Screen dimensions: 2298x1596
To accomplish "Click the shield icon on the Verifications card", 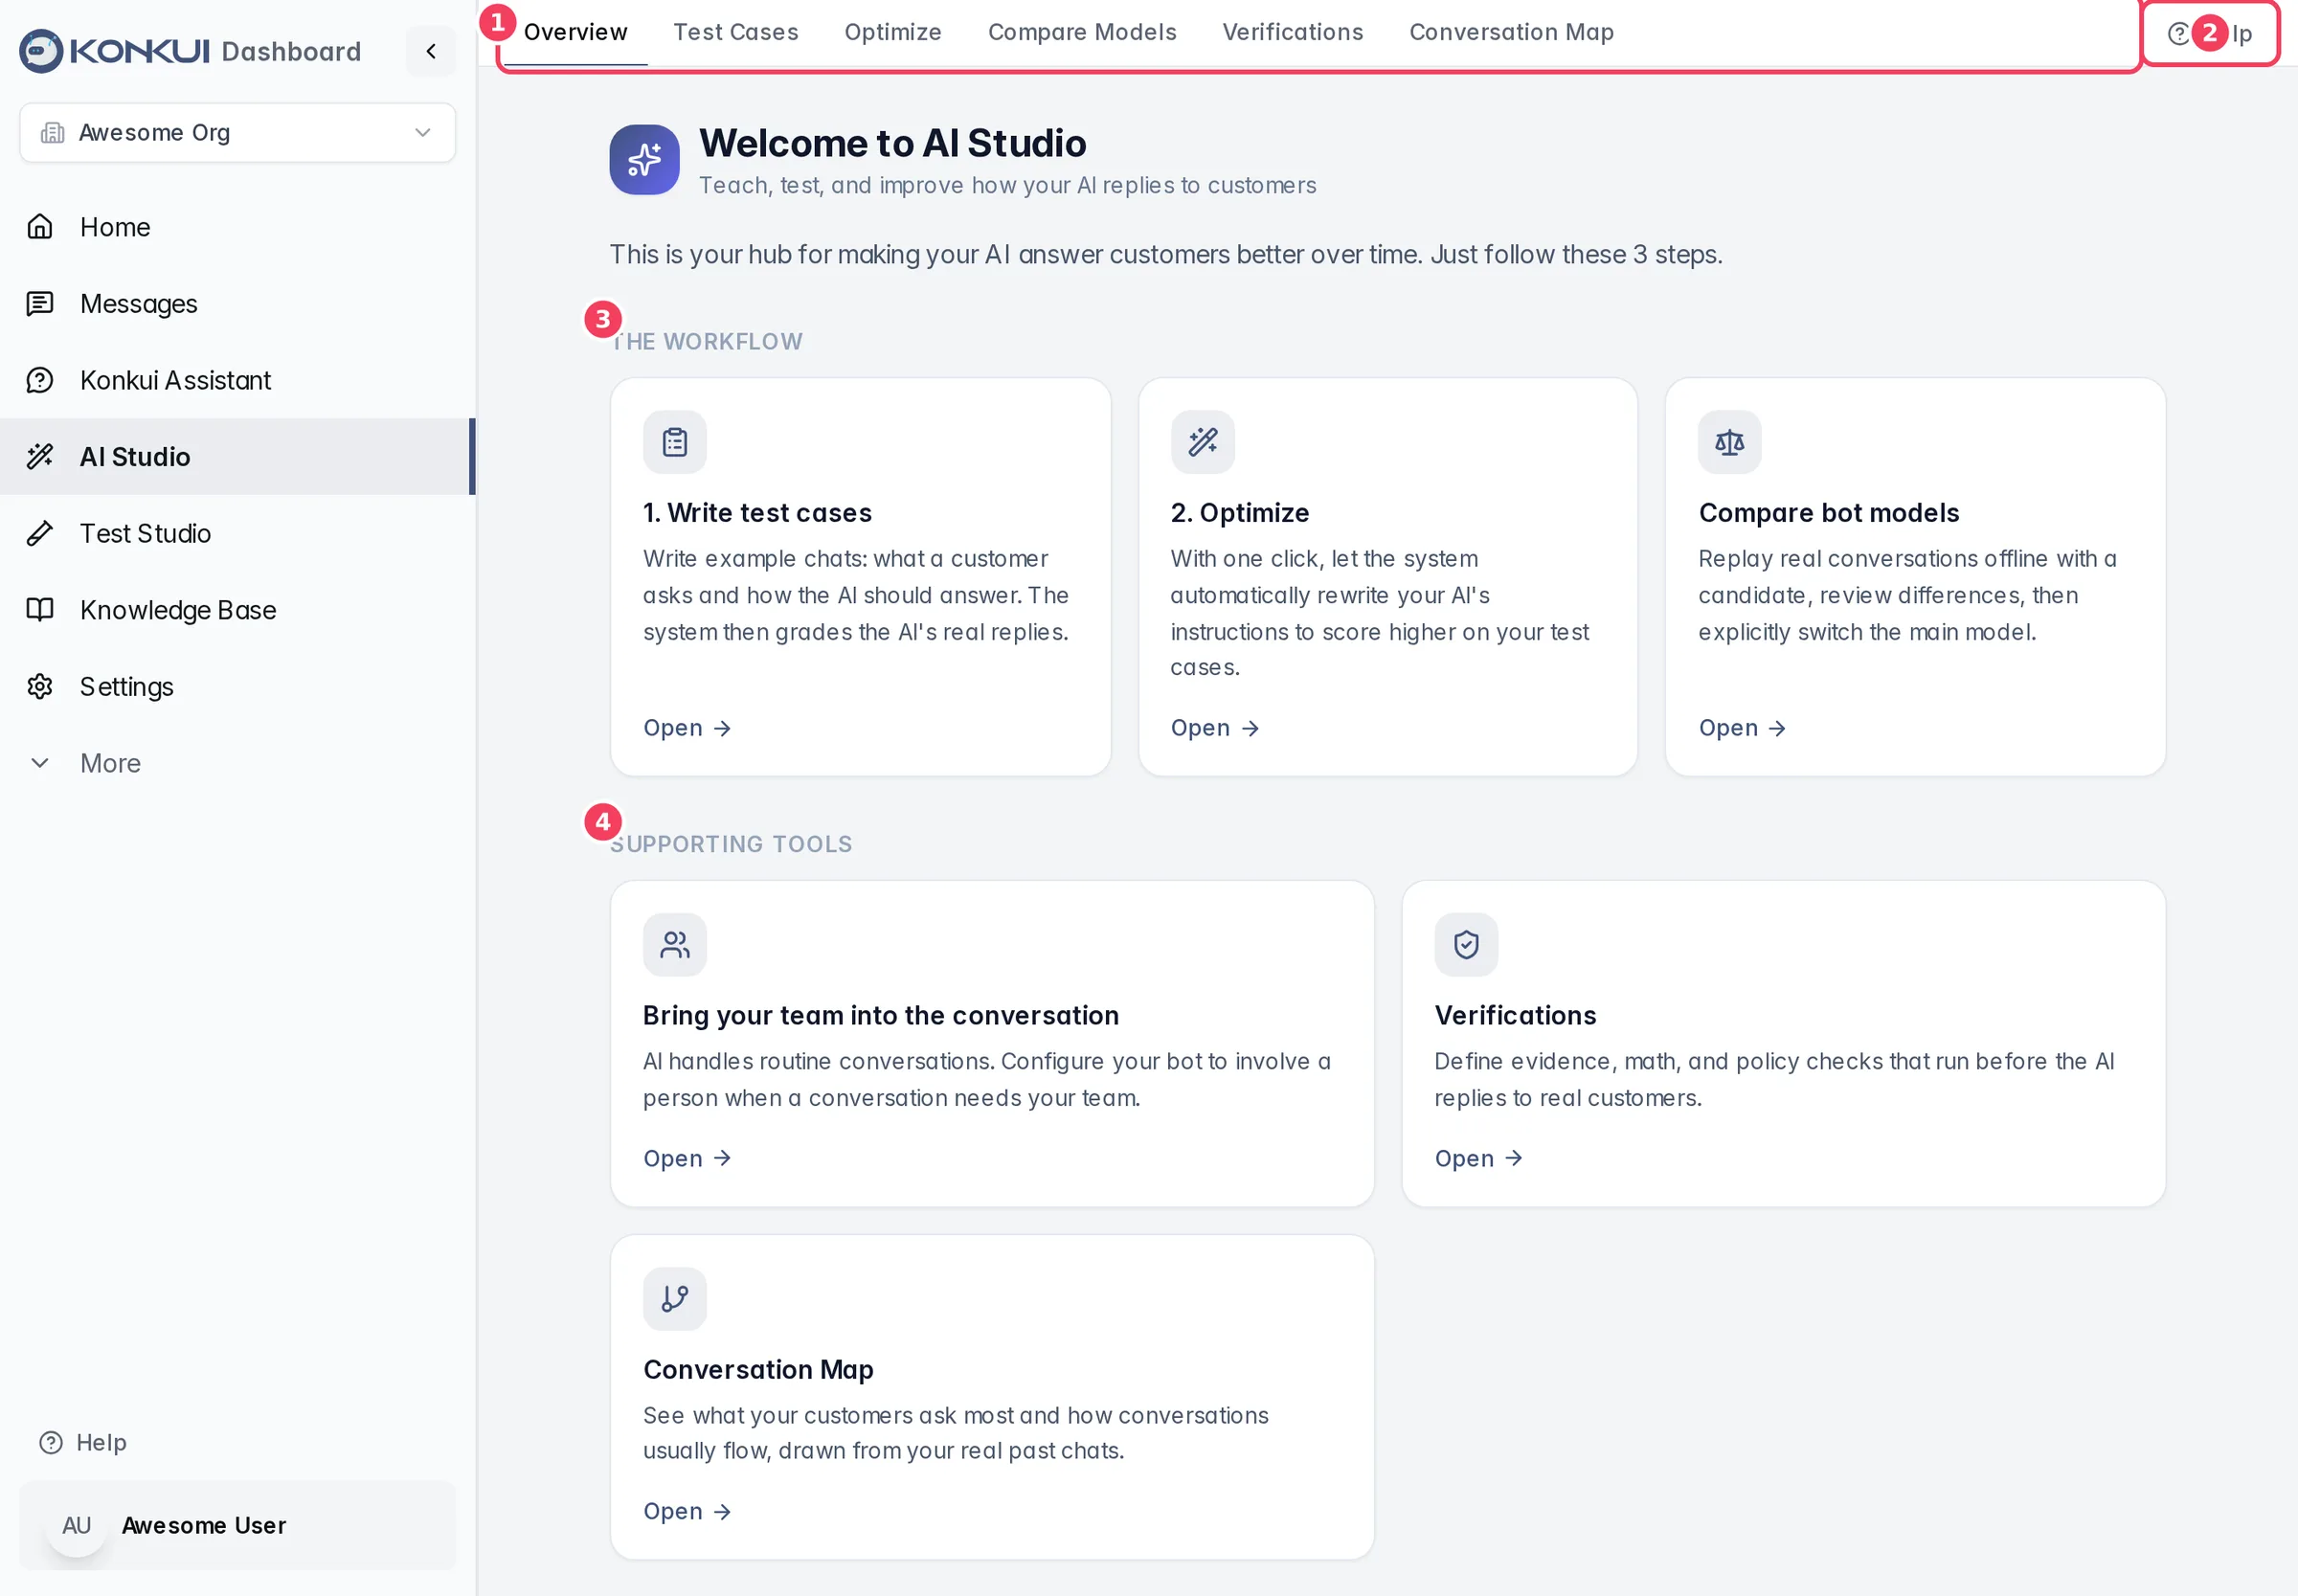I will point(1466,945).
